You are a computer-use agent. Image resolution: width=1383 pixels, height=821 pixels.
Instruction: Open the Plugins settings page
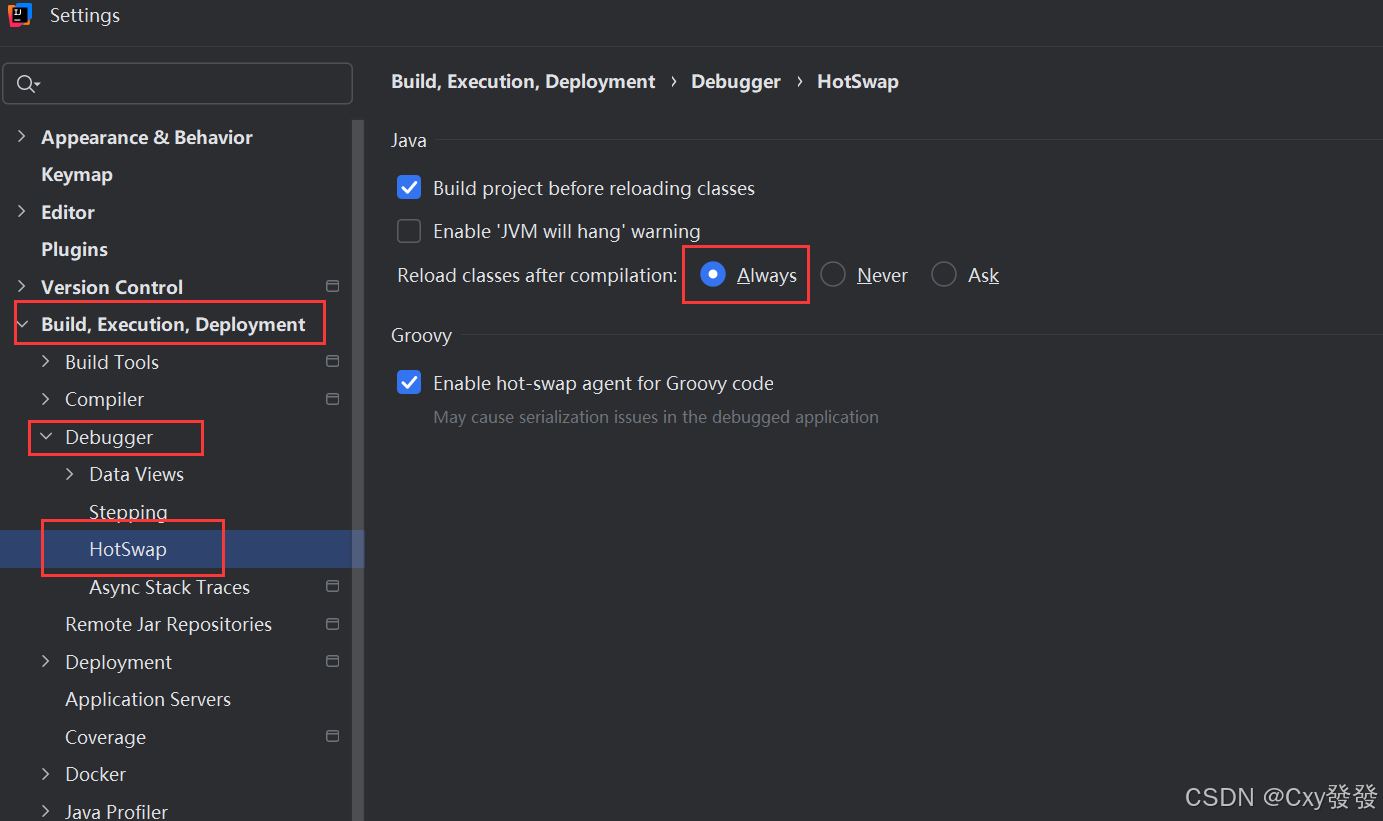pyautogui.click(x=74, y=249)
